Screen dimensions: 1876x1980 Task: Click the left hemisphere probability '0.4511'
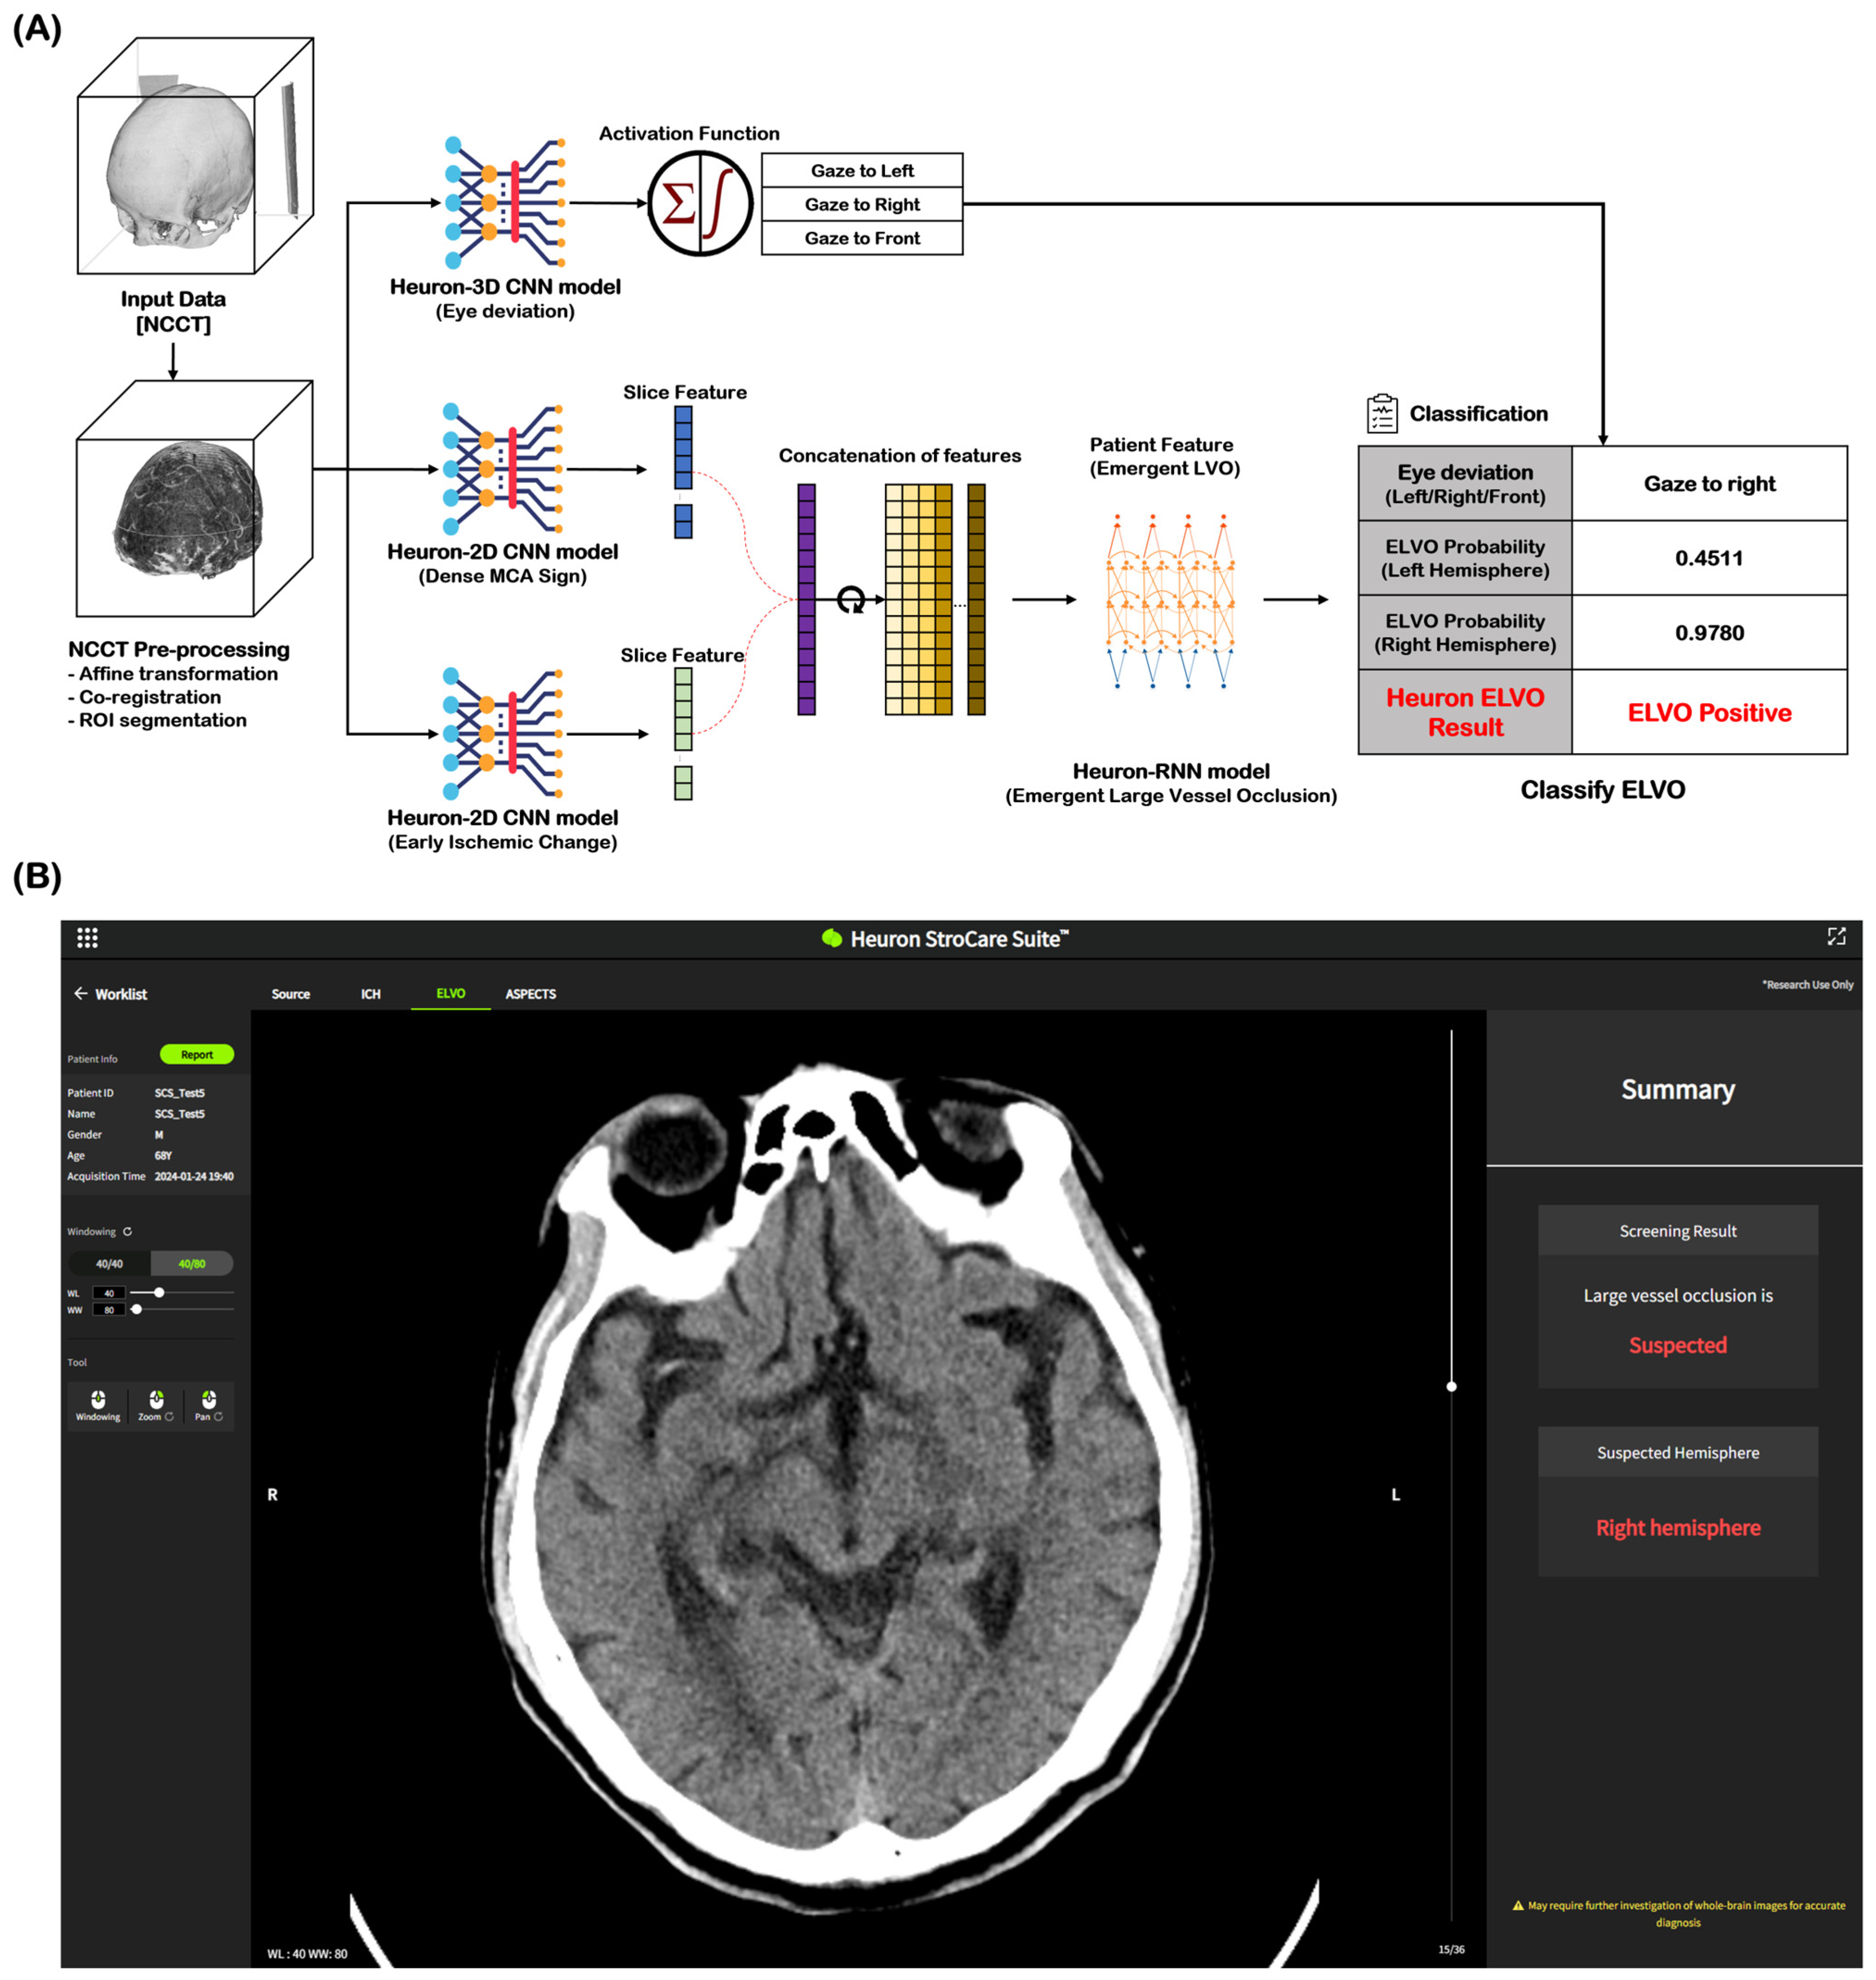tap(1709, 558)
